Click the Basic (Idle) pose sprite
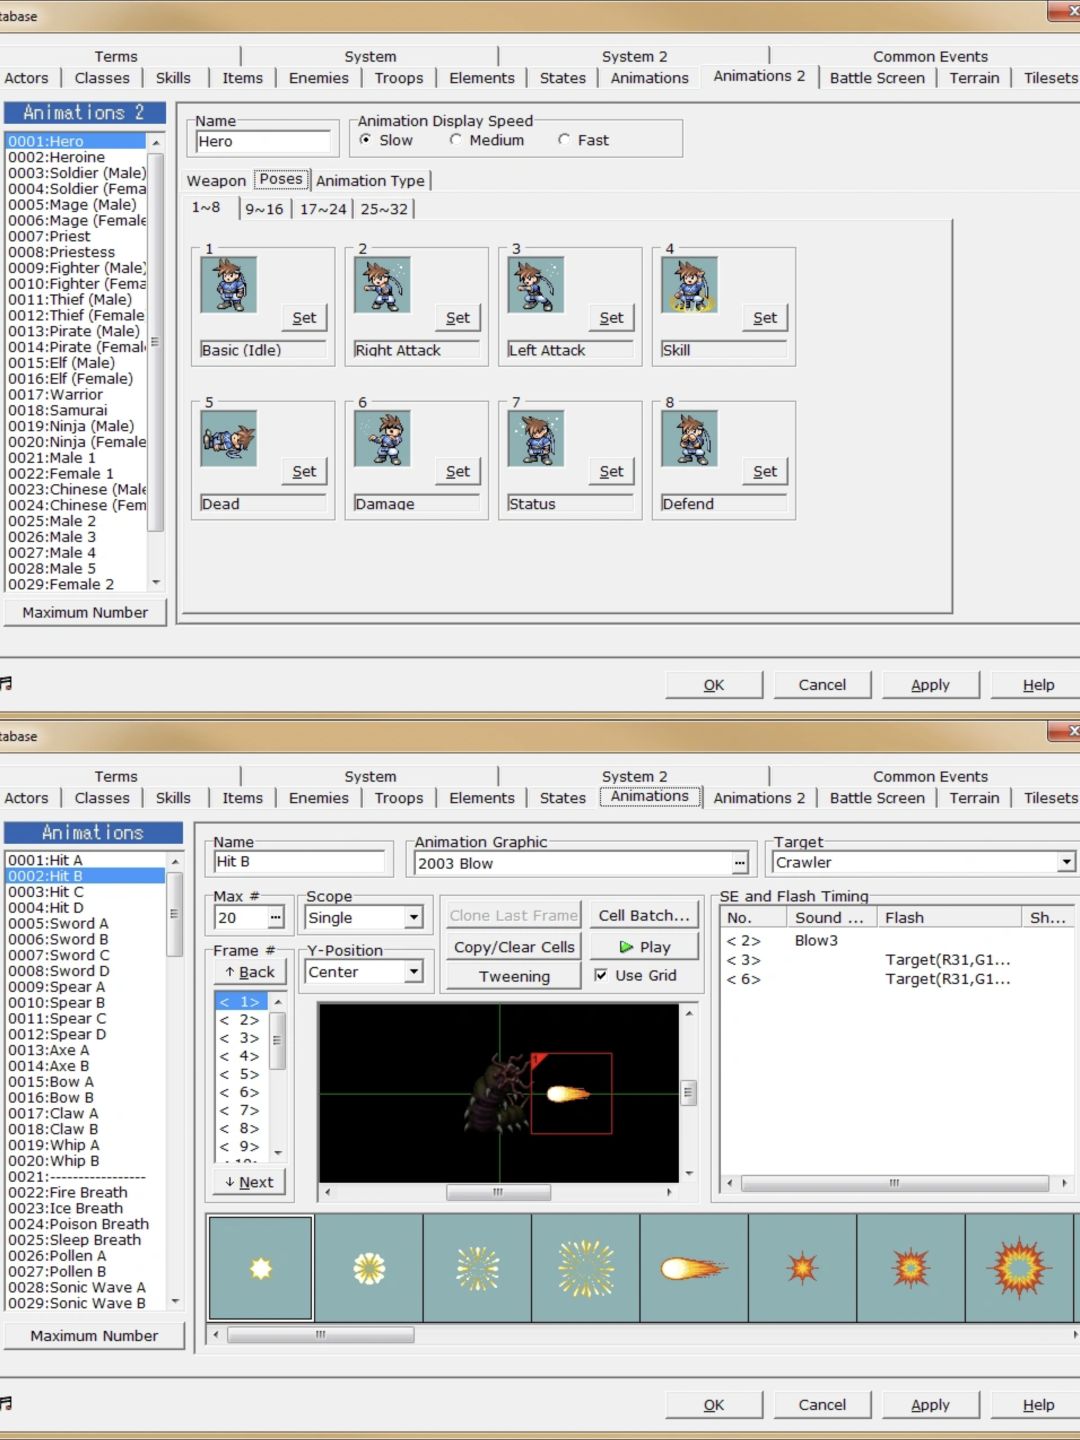 (229, 285)
